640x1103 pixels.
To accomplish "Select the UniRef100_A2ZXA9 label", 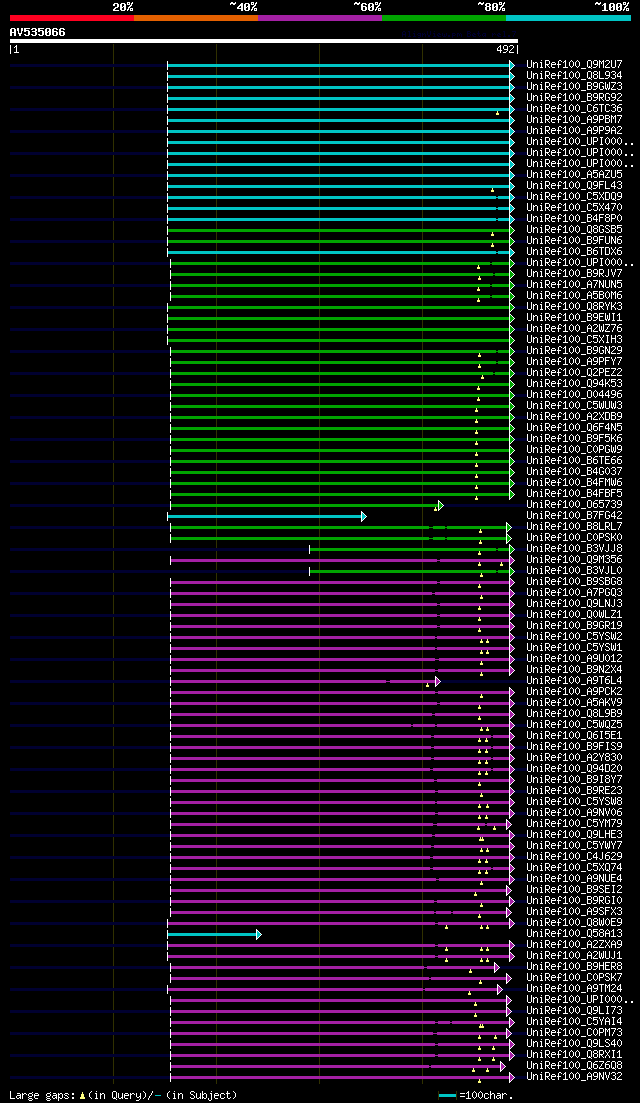I will tap(574, 945).
